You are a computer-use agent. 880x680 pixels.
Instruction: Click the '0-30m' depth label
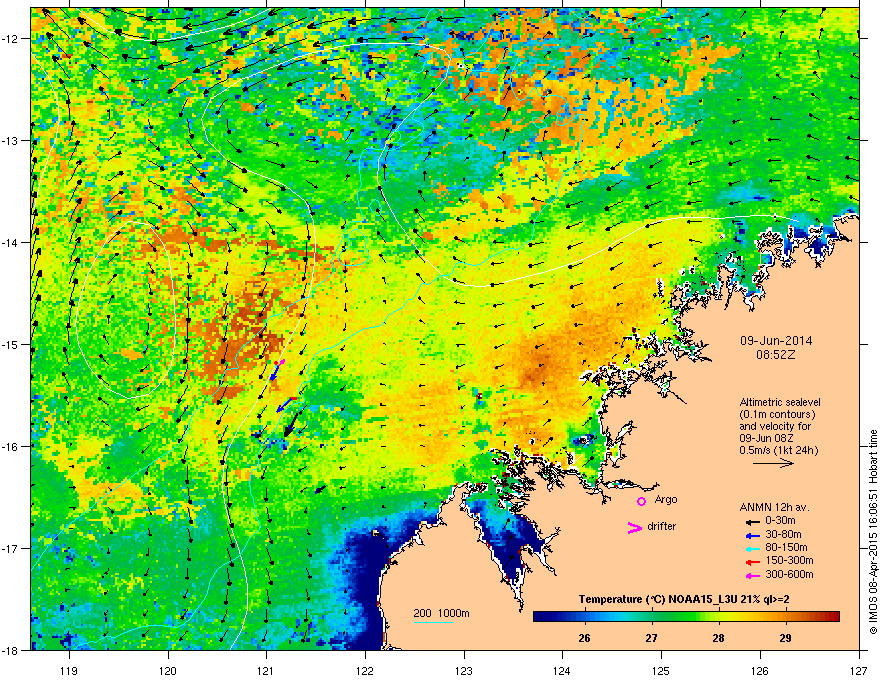[780, 521]
